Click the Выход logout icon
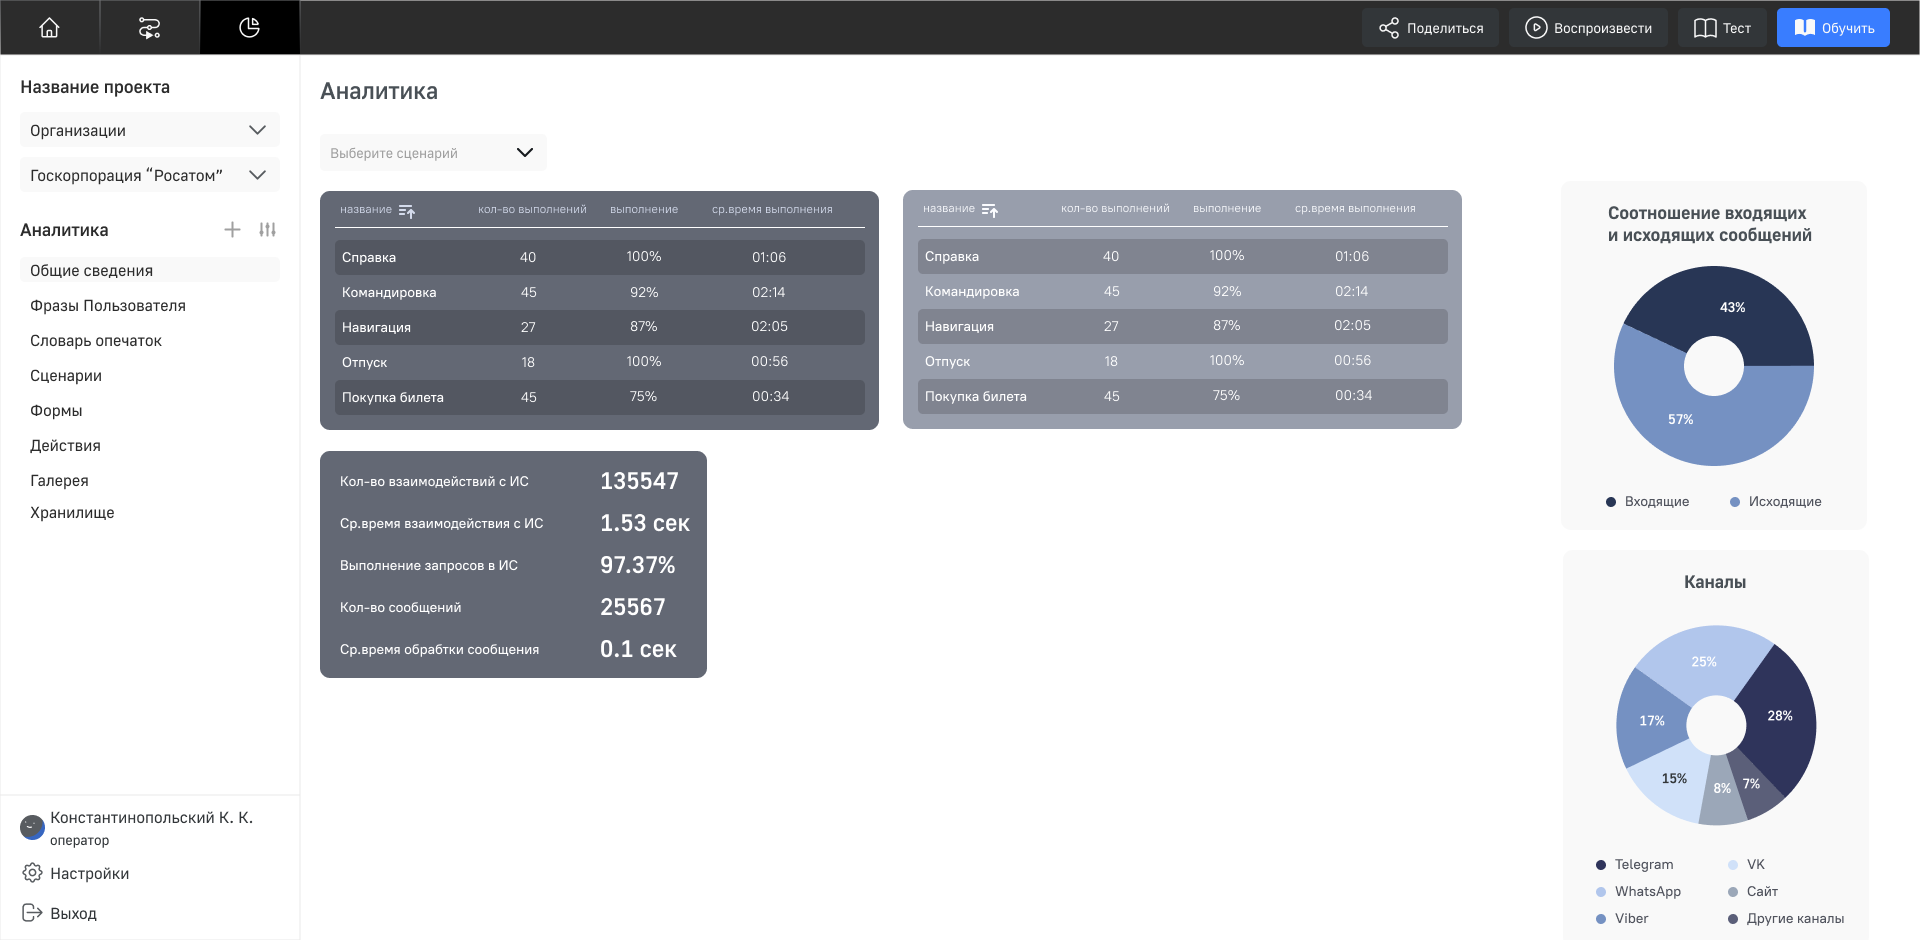 31,913
